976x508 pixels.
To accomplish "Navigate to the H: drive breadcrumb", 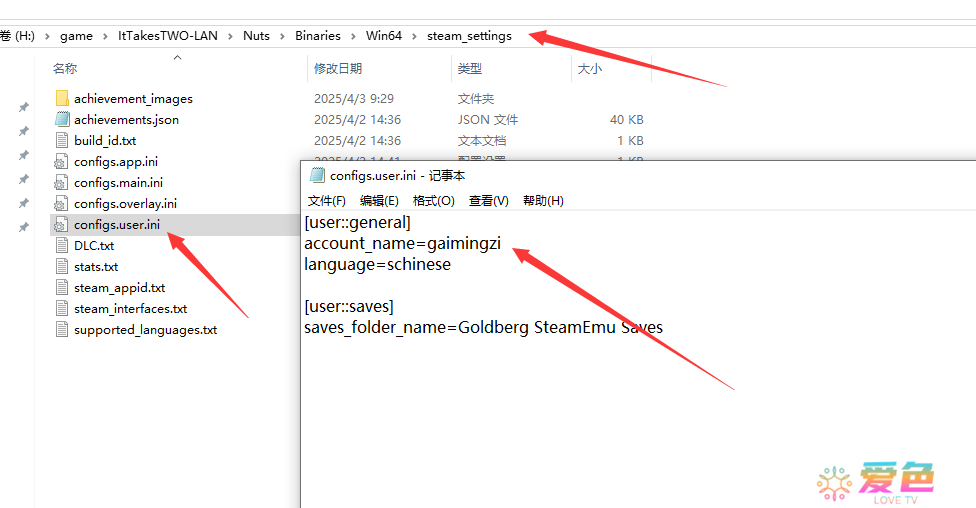I will 17,36.
